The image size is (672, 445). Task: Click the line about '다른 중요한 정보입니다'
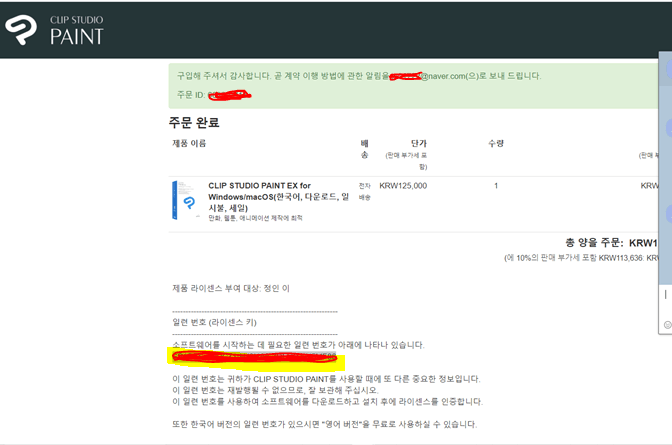point(326,379)
